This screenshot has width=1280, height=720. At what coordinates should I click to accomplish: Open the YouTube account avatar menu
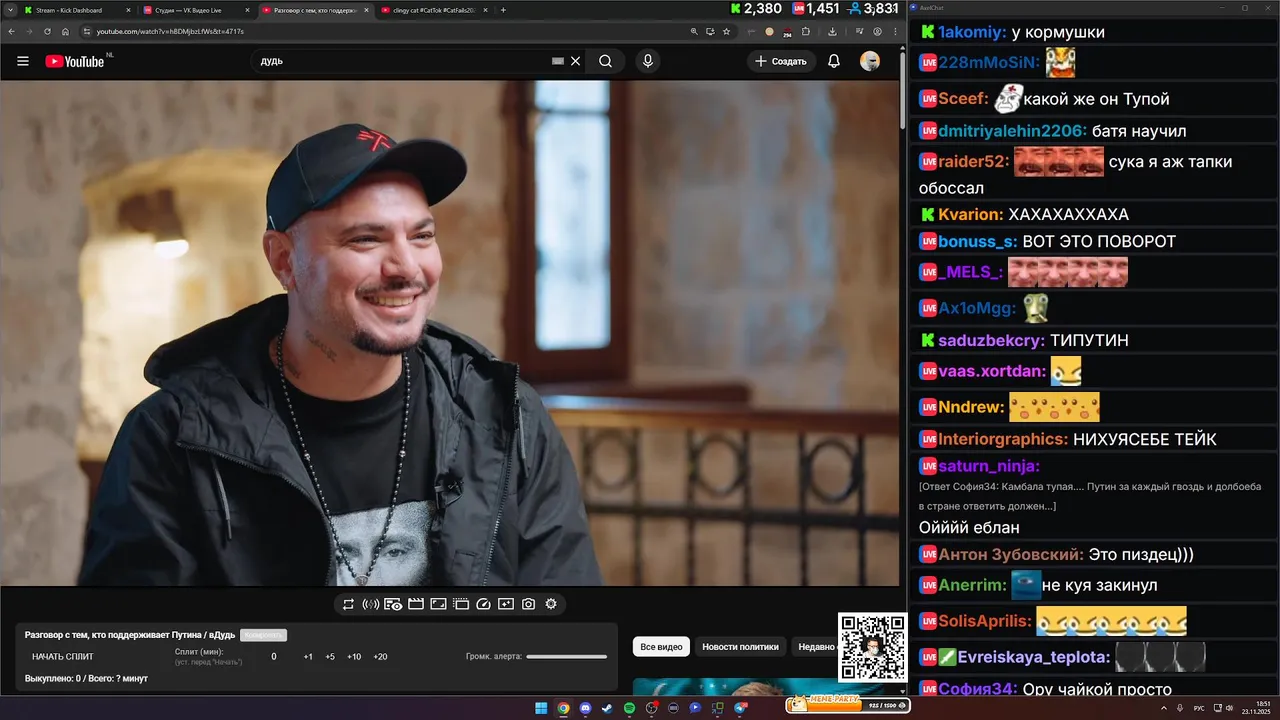870,61
